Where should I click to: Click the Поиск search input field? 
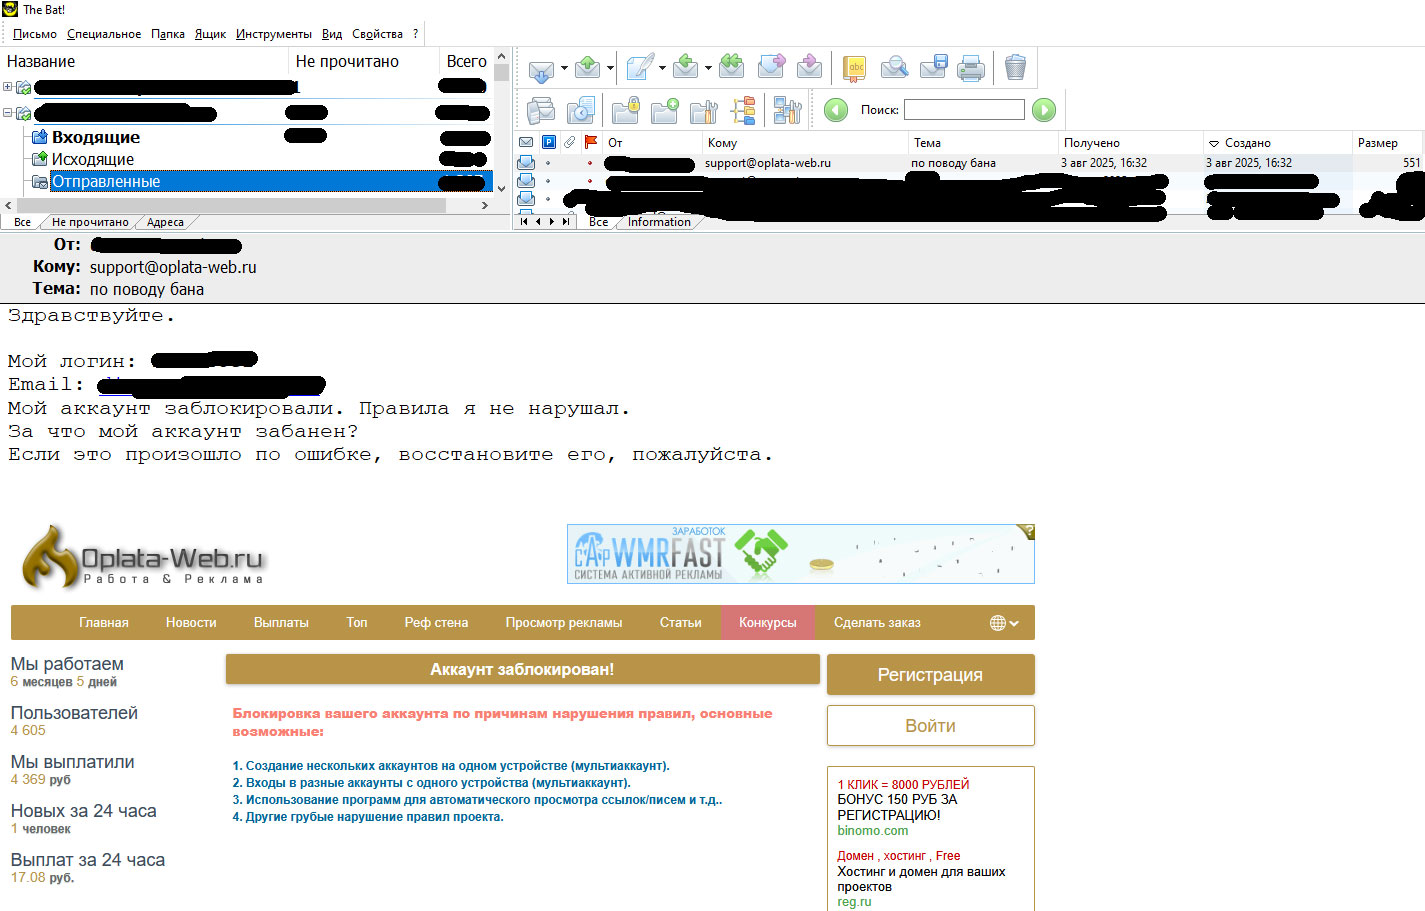pos(964,110)
